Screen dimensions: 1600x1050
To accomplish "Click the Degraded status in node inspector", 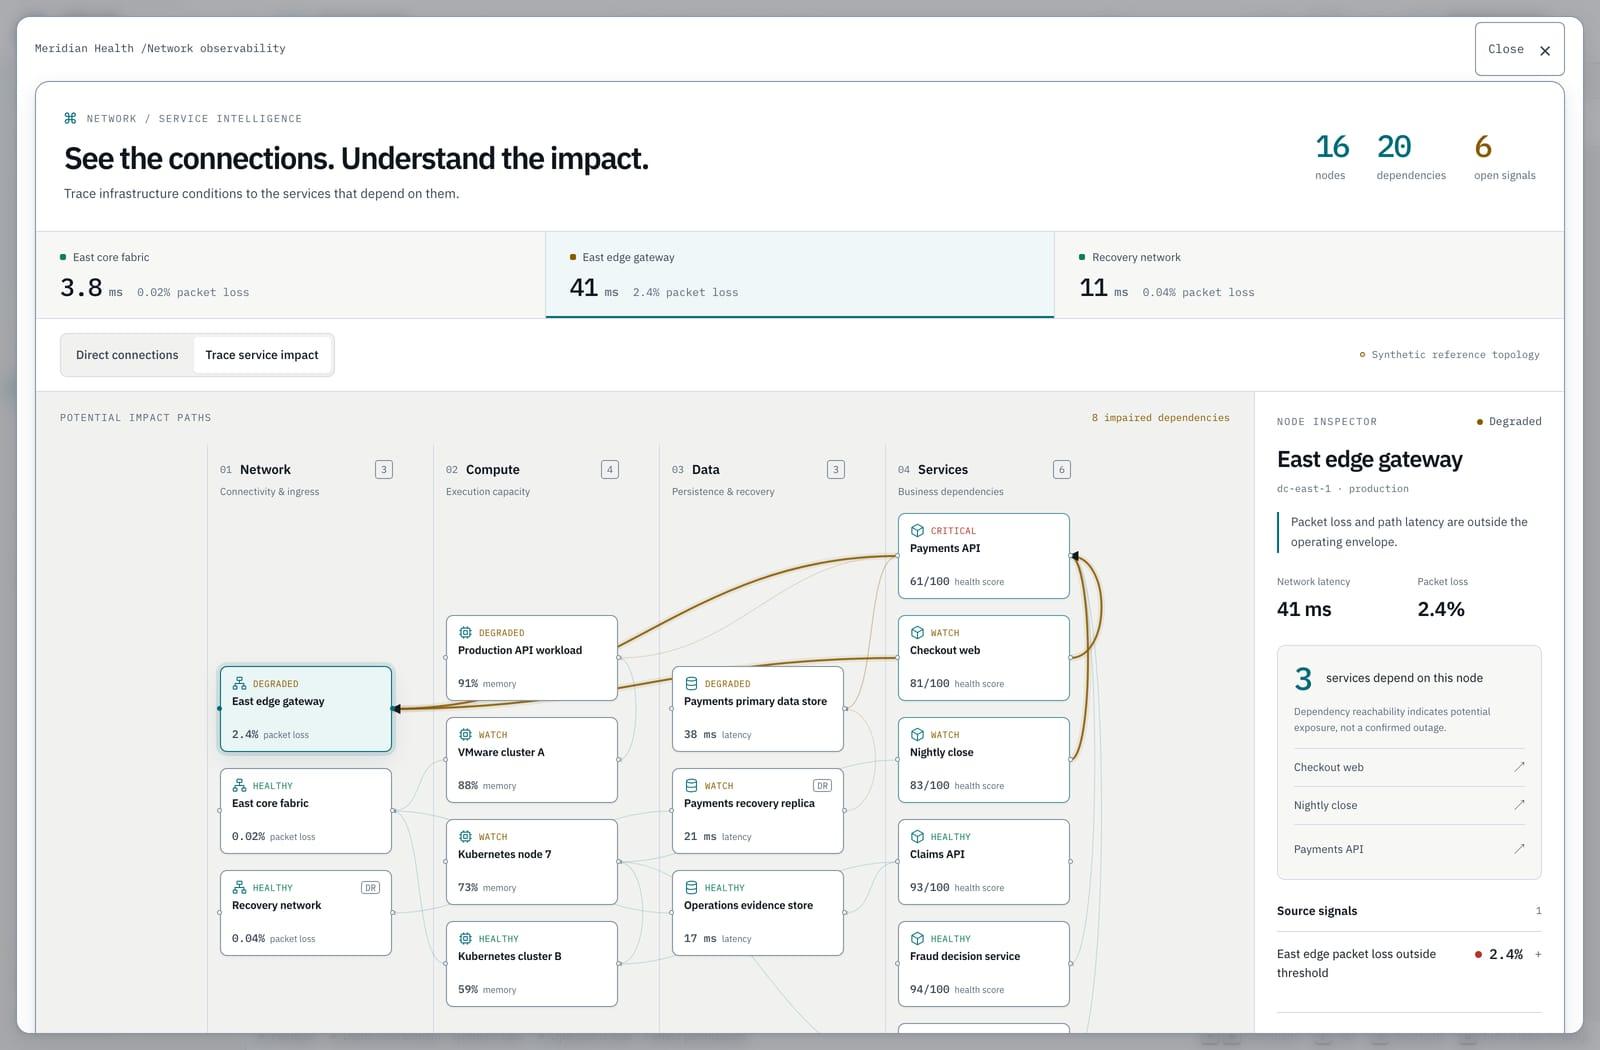I will [1509, 421].
